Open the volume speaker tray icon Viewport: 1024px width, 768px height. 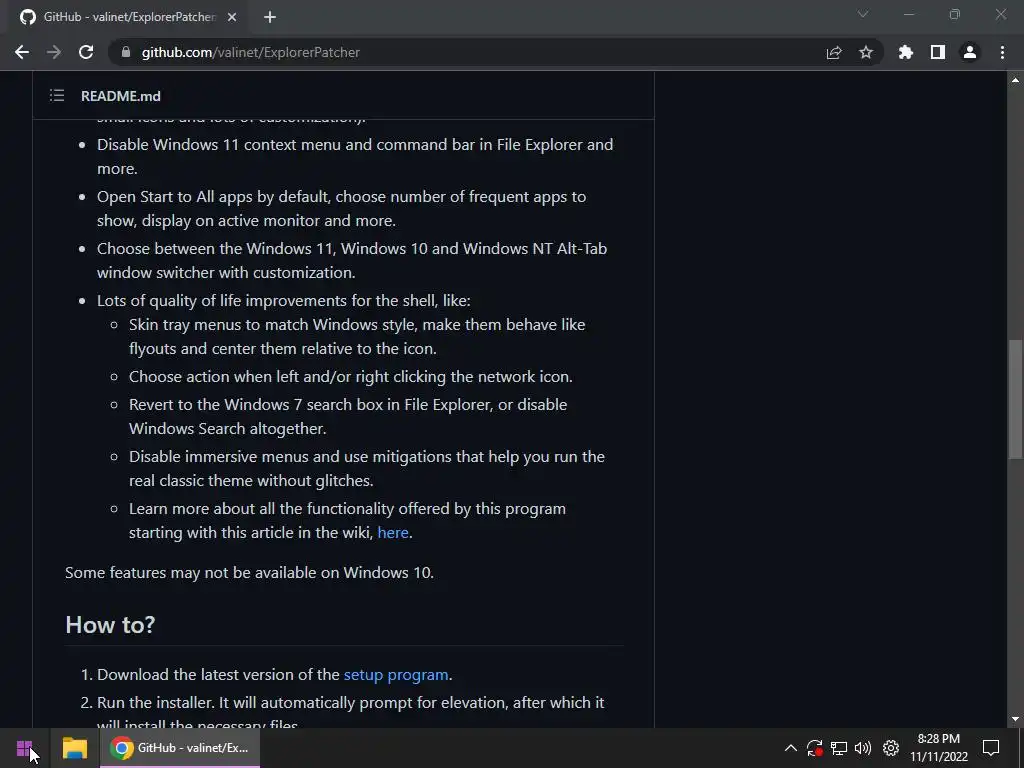click(x=863, y=748)
